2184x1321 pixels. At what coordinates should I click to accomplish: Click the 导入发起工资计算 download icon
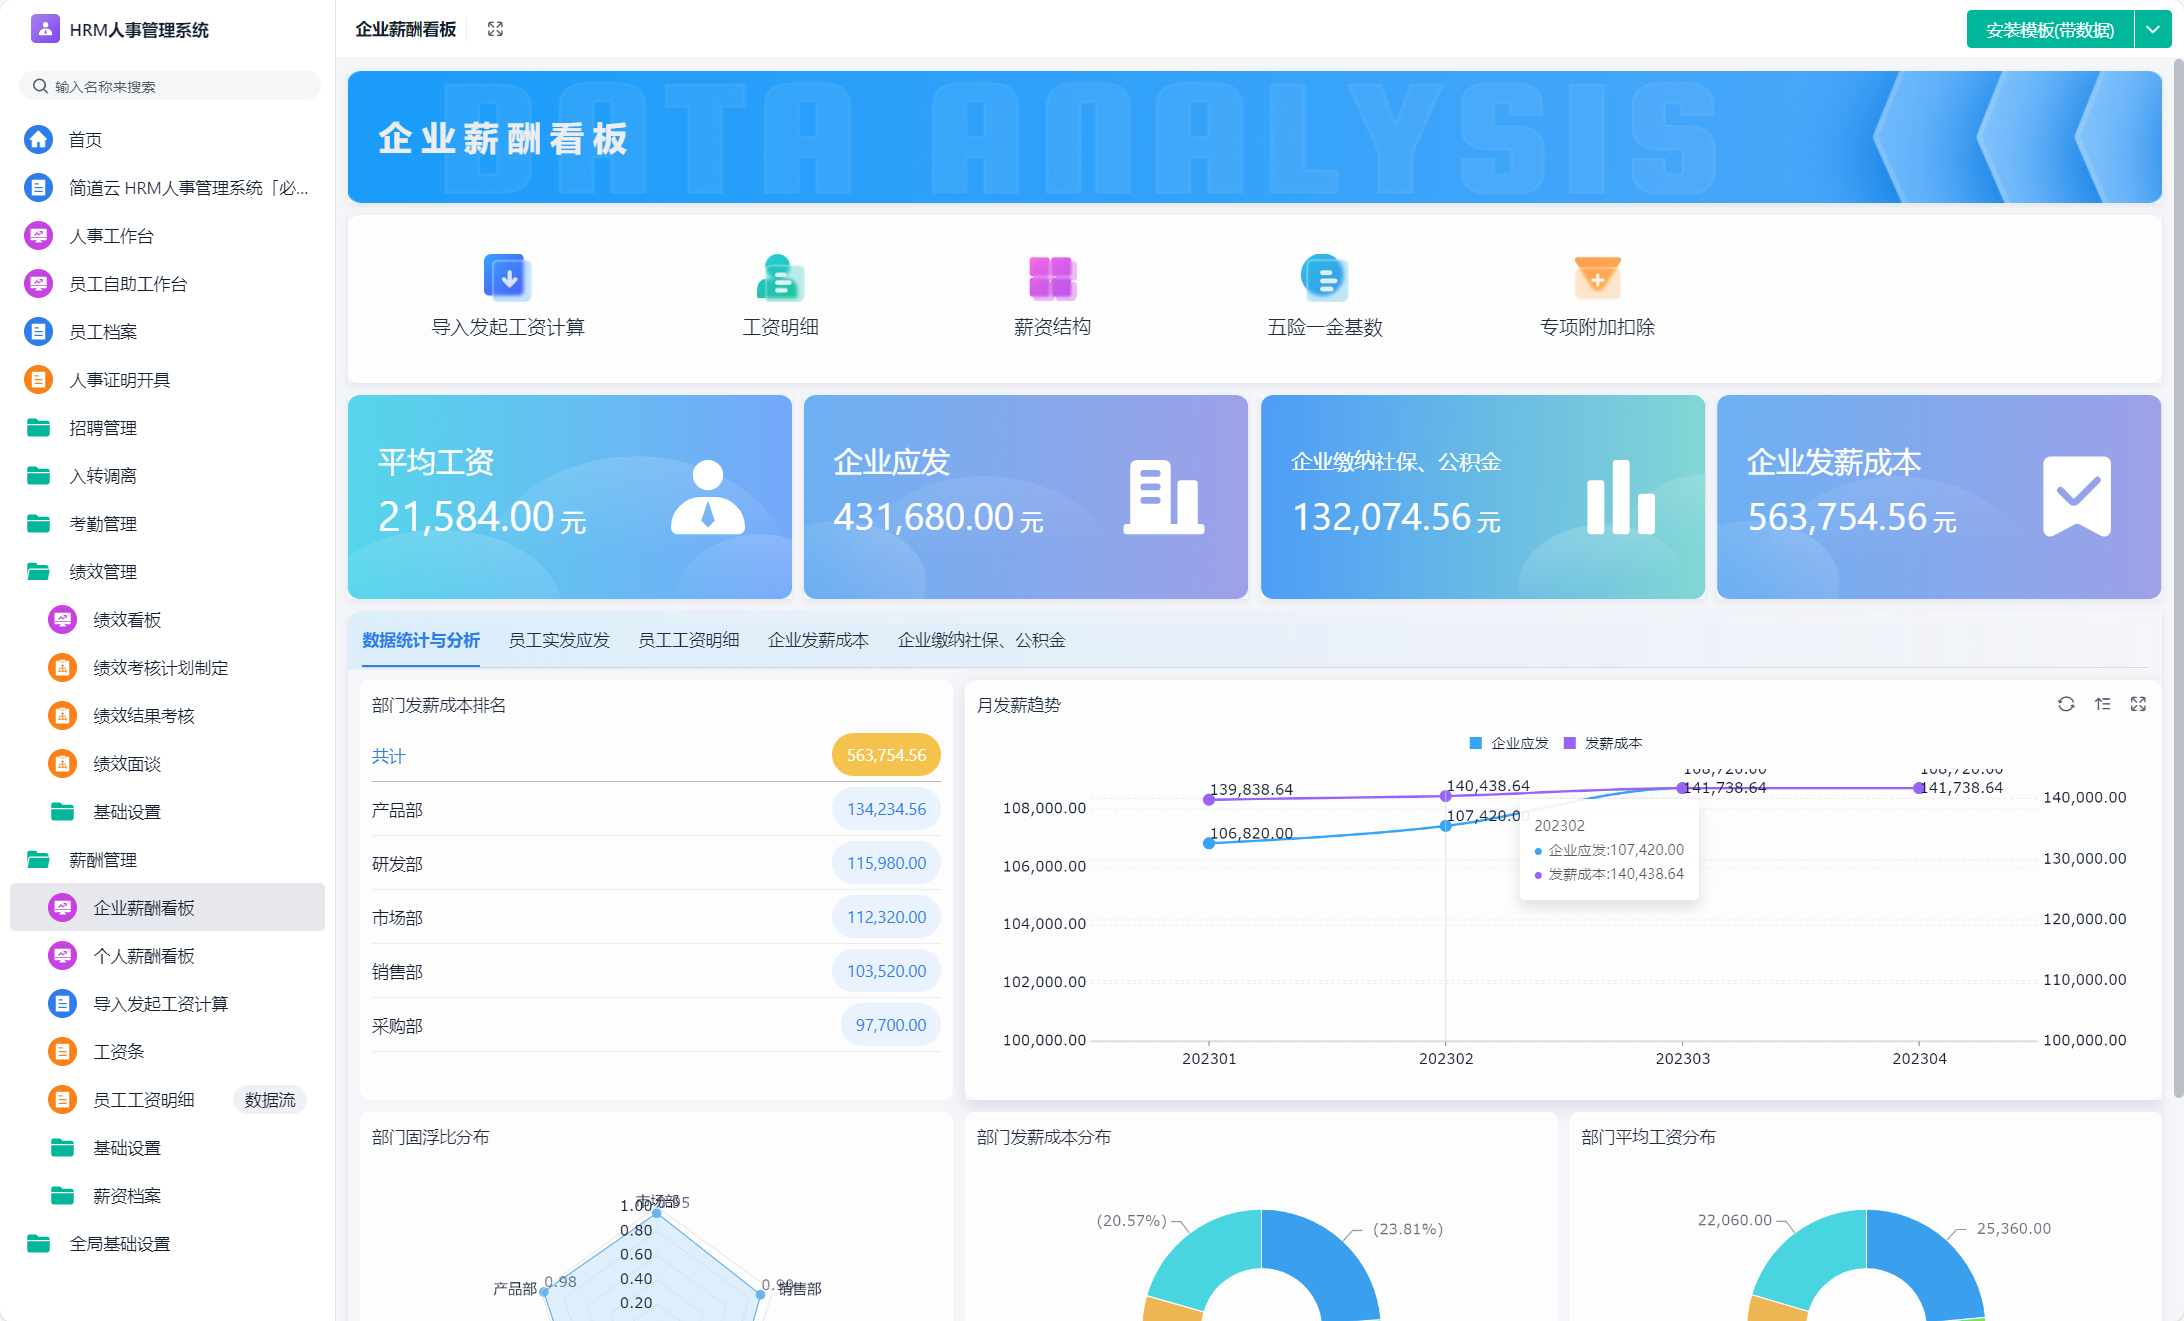point(507,278)
